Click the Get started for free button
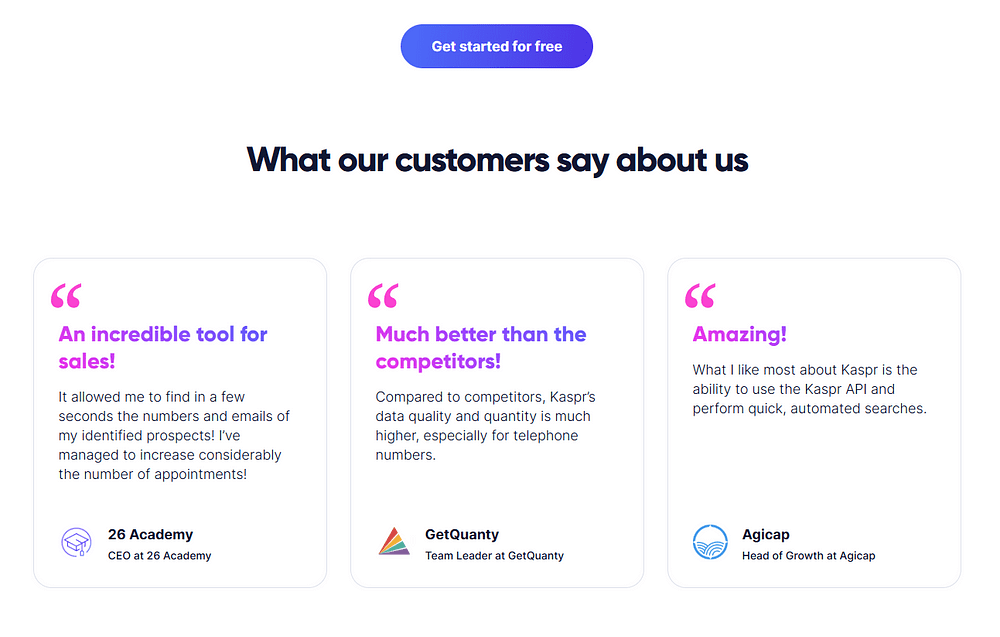Image resolution: width=1000 pixels, height=637 pixels. click(496, 47)
